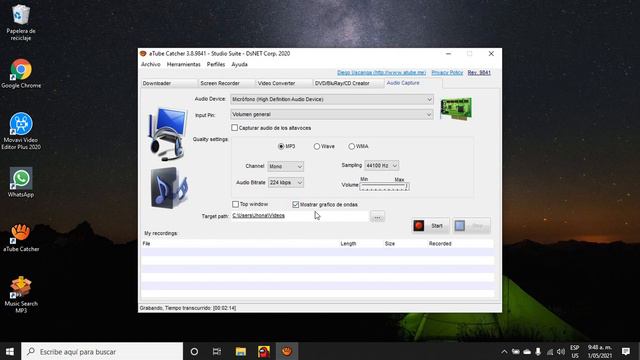Open Cortana circle in the taskbar
Viewport: 640px width, 360px height.
(x=194, y=351)
